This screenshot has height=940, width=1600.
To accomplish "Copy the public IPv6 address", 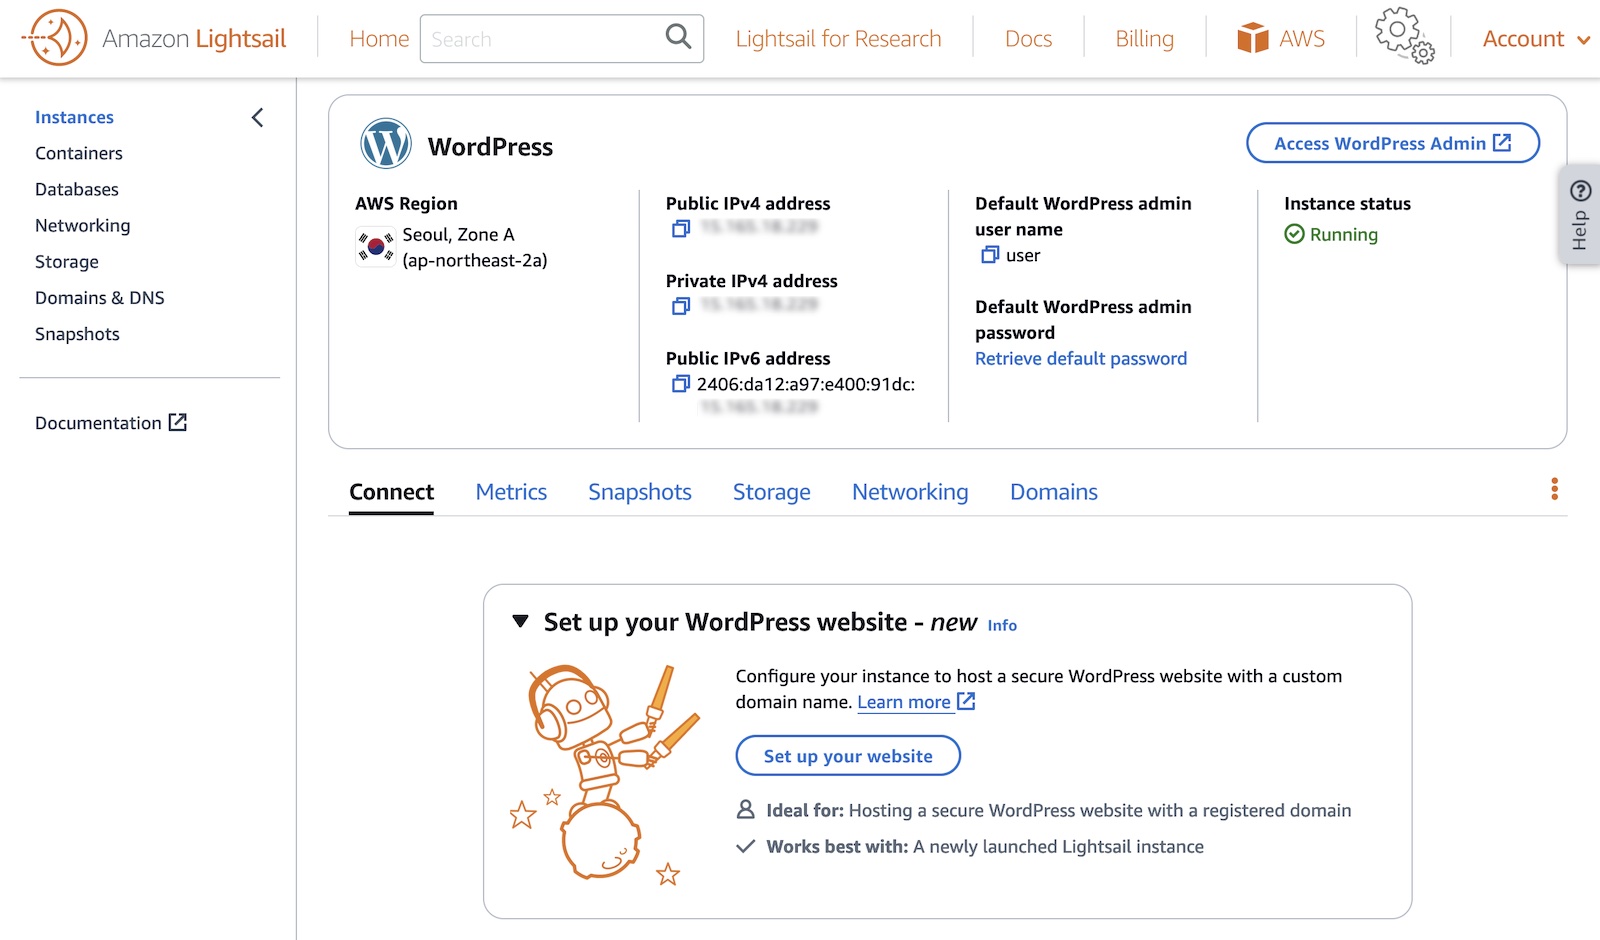I will pyautogui.click(x=681, y=384).
